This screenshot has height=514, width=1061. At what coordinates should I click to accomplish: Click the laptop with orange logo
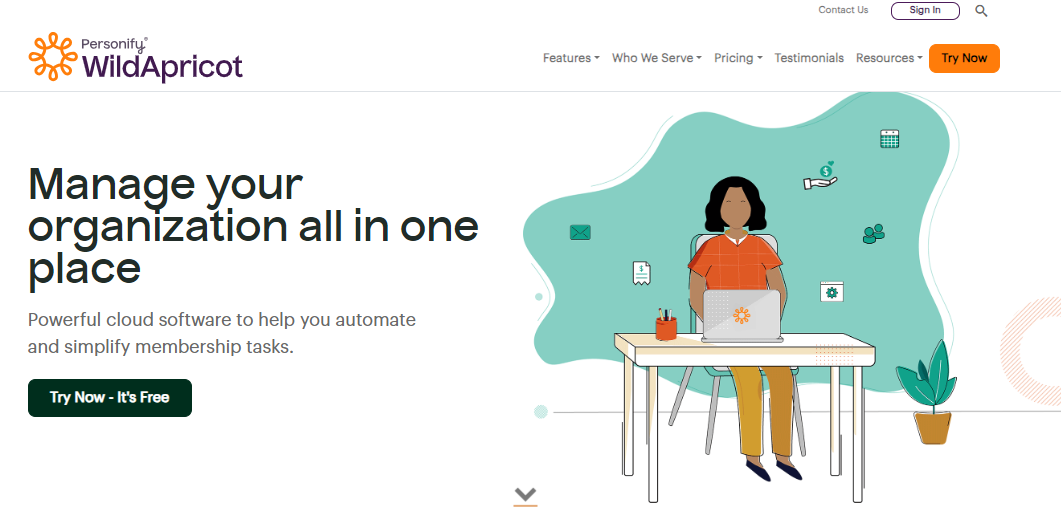[742, 316]
